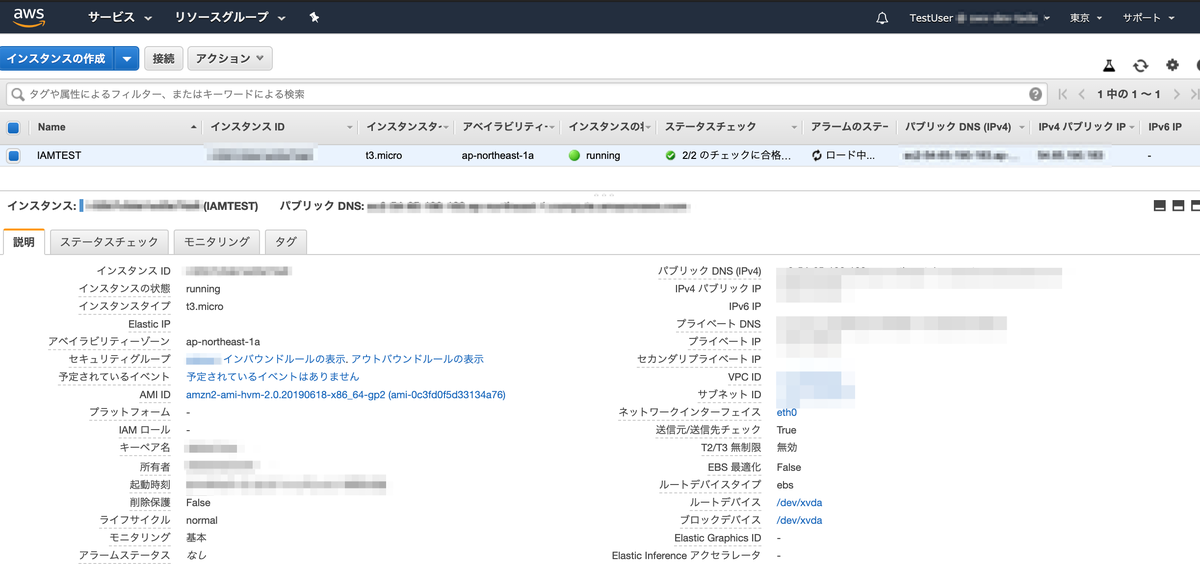The image size is (1200, 564).
Task: Open the サポート menu
Action: 1150,18
